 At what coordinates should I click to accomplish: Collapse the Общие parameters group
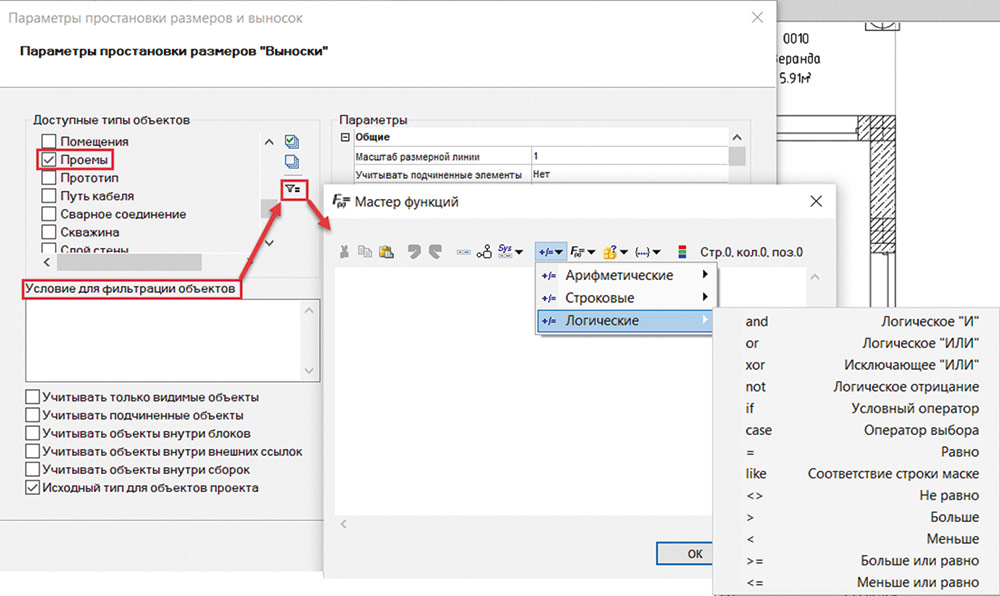[x=346, y=137]
